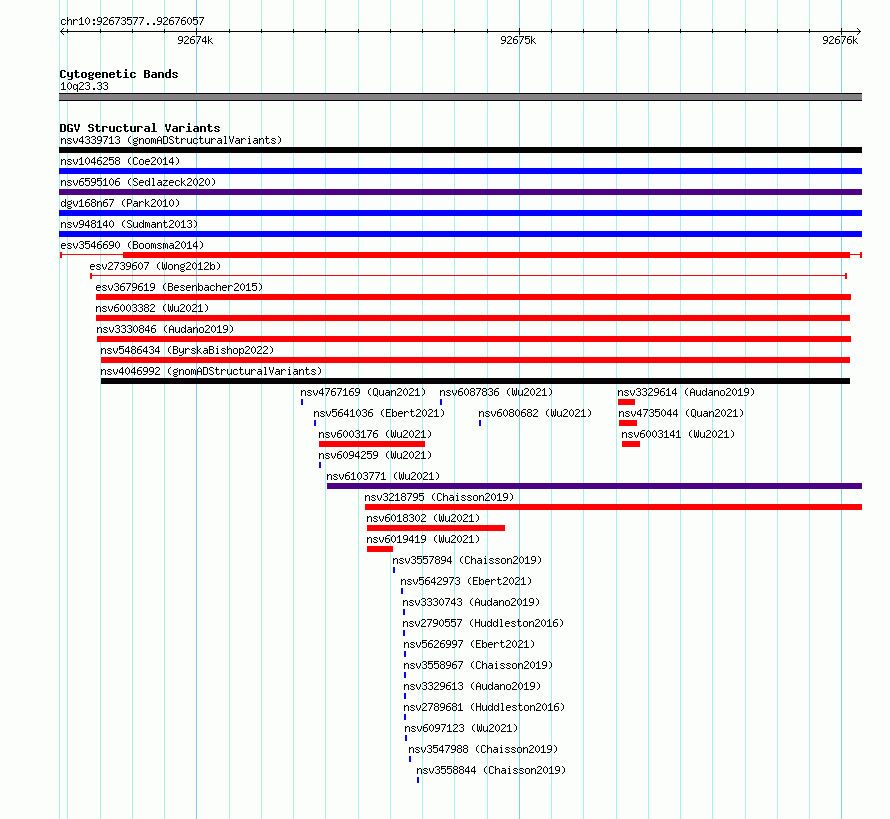Click the nsv6019419 (Wu2021) label
The height and width of the screenshot is (819, 890).
click(x=423, y=539)
